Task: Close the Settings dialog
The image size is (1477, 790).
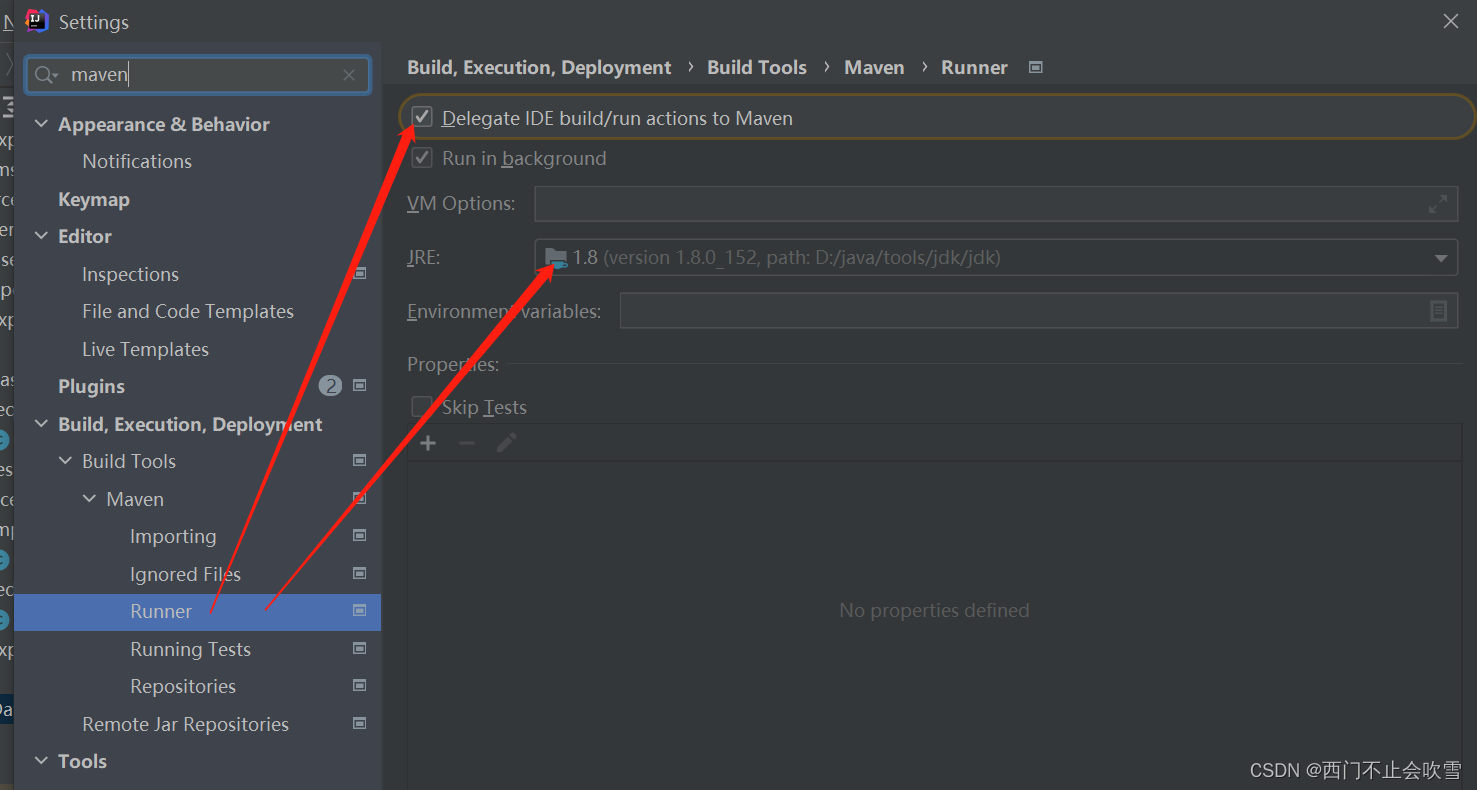Action: [1451, 21]
